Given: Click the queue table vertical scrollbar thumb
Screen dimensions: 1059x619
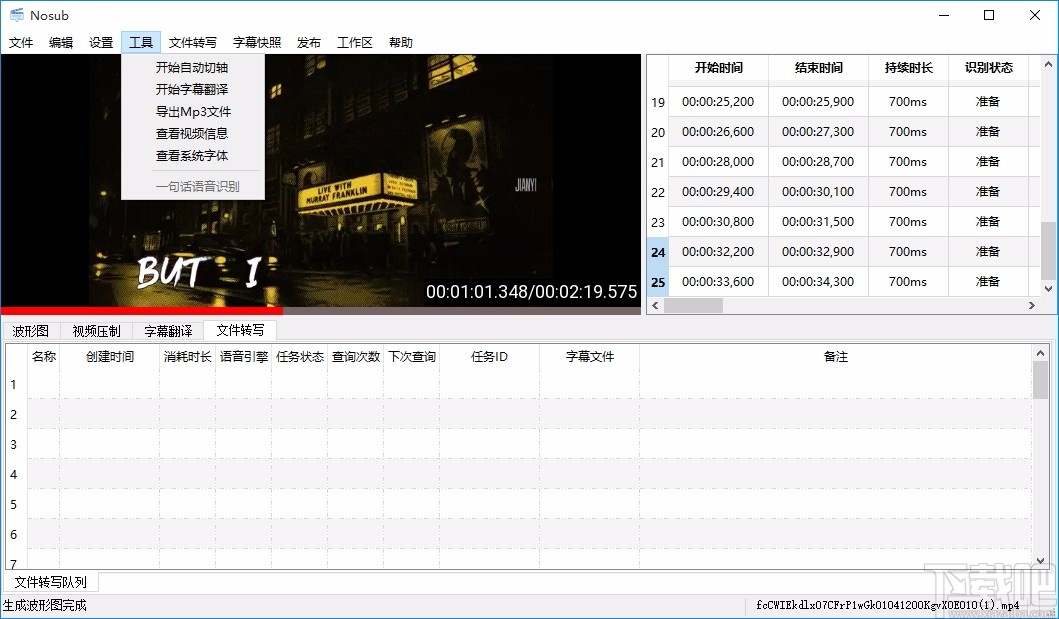Looking at the screenshot, I should tap(1040, 379).
